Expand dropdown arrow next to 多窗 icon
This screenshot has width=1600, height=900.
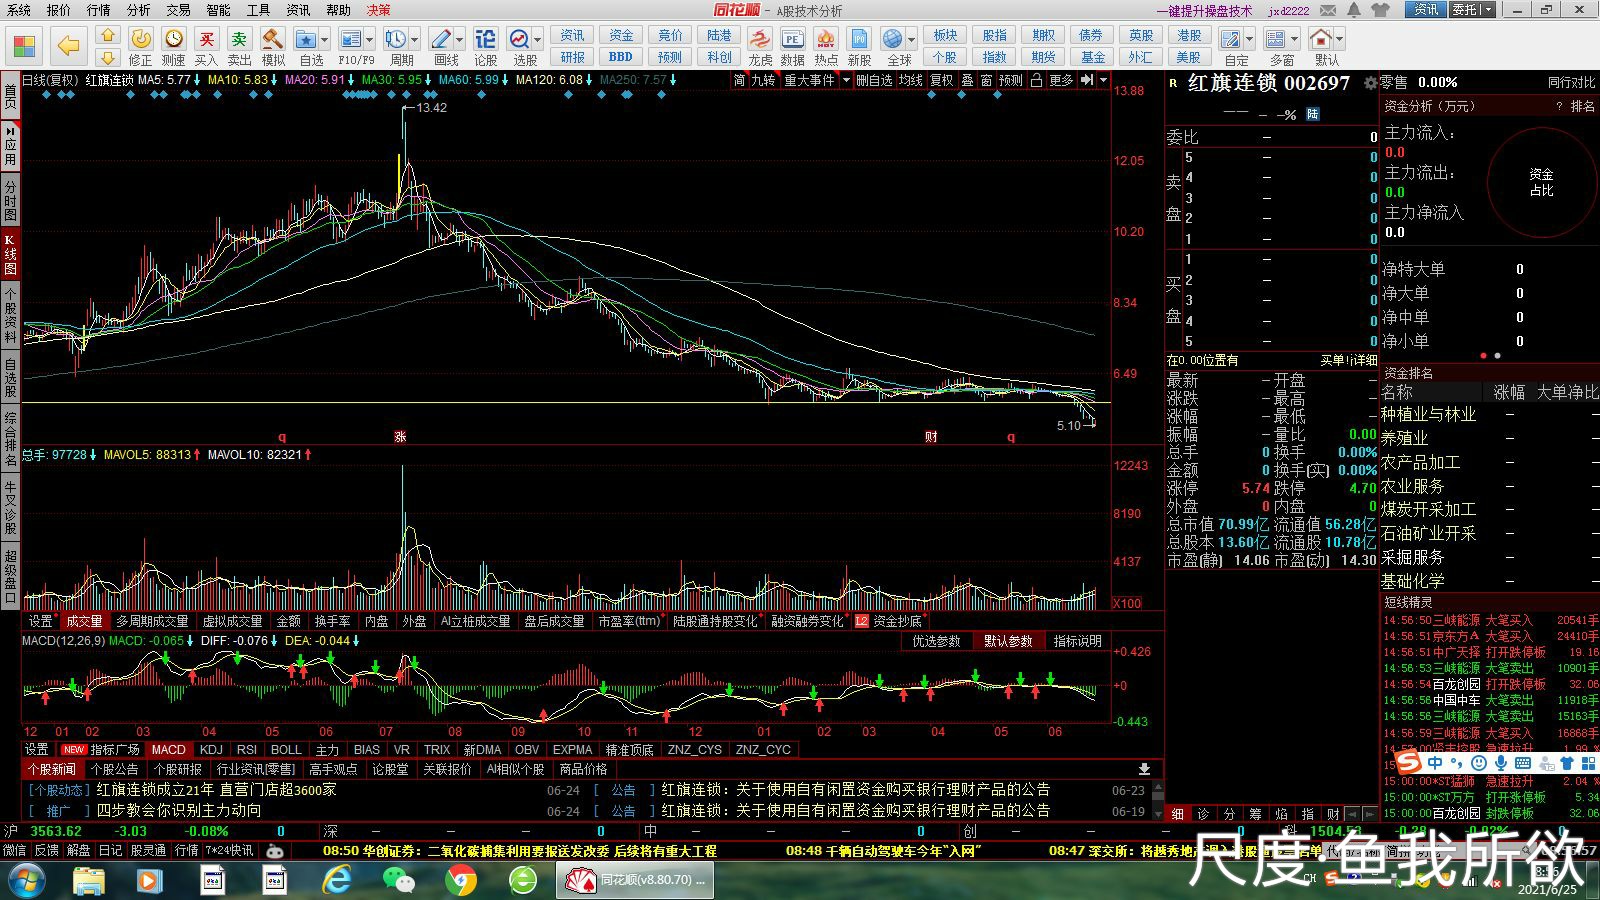click(1294, 41)
